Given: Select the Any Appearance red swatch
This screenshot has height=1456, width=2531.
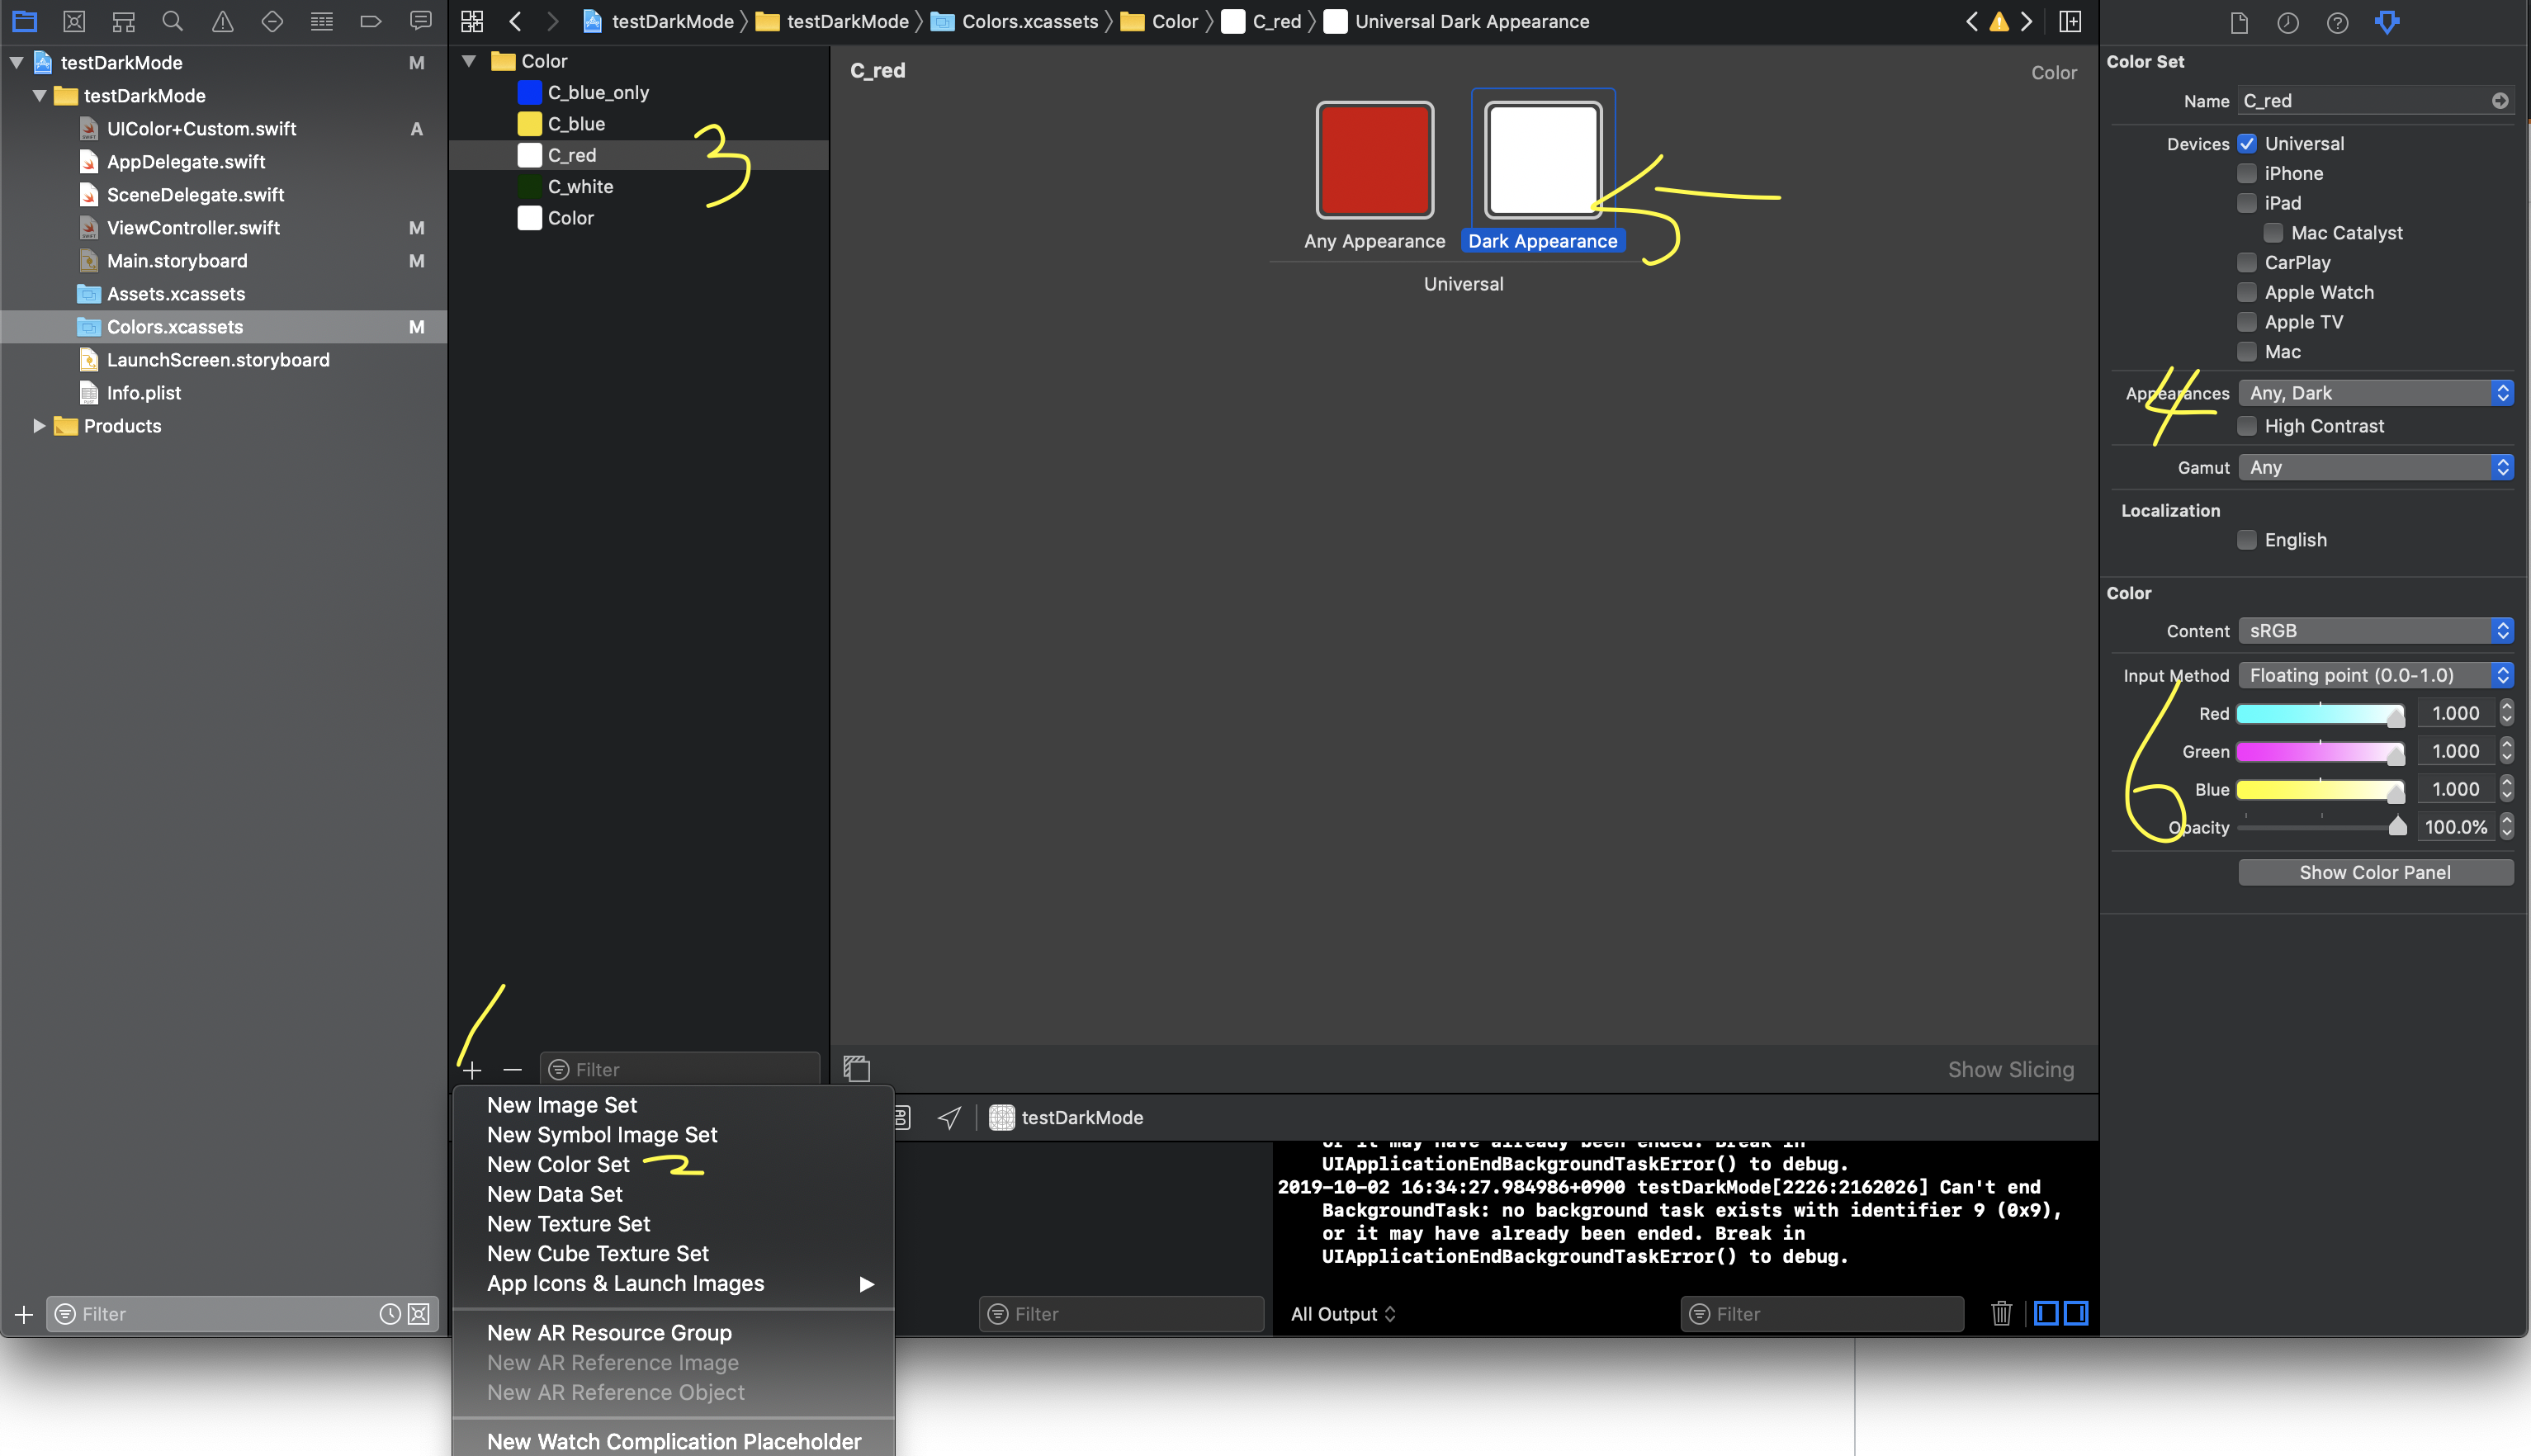Looking at the screenshot, I should tap(1374, 160).
